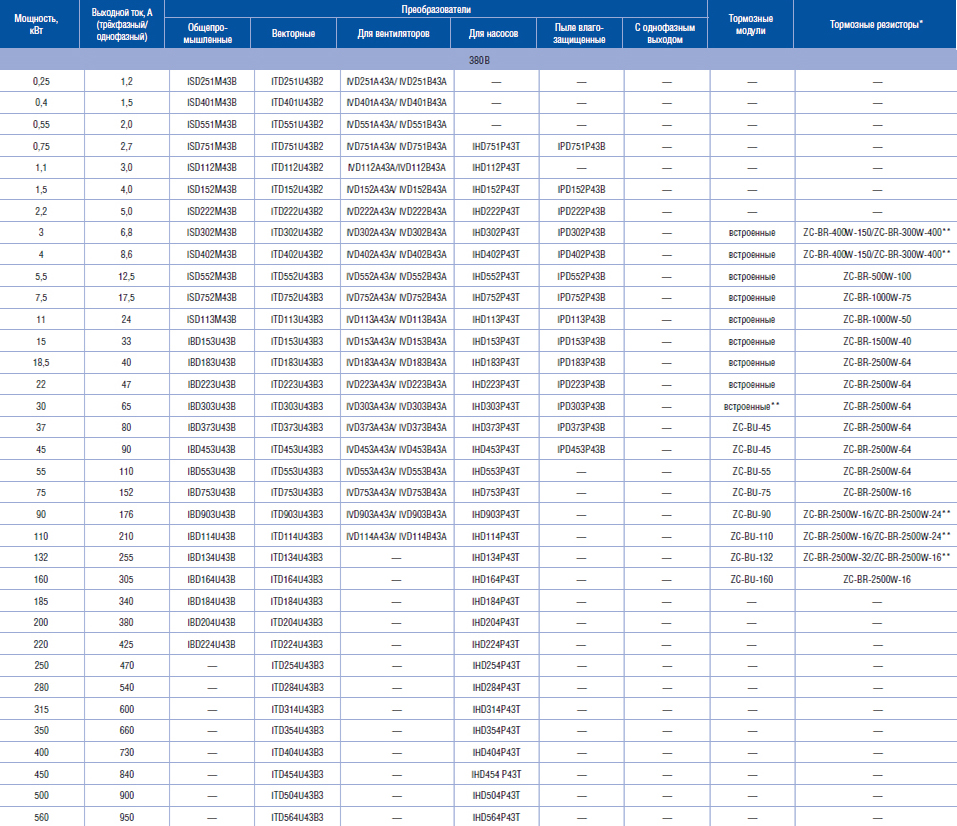Click pump model IHD751P43T
The image size is (957, 826).
click(496, 147)
